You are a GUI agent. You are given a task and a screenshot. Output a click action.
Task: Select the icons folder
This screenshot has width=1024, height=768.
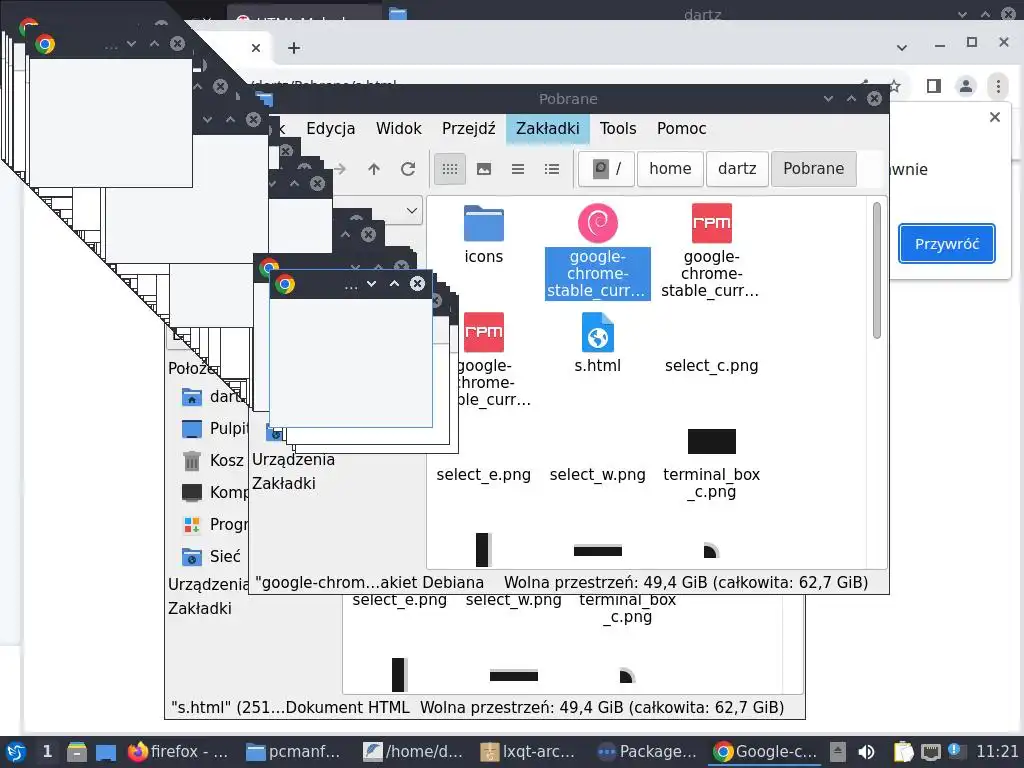(484, 235)
